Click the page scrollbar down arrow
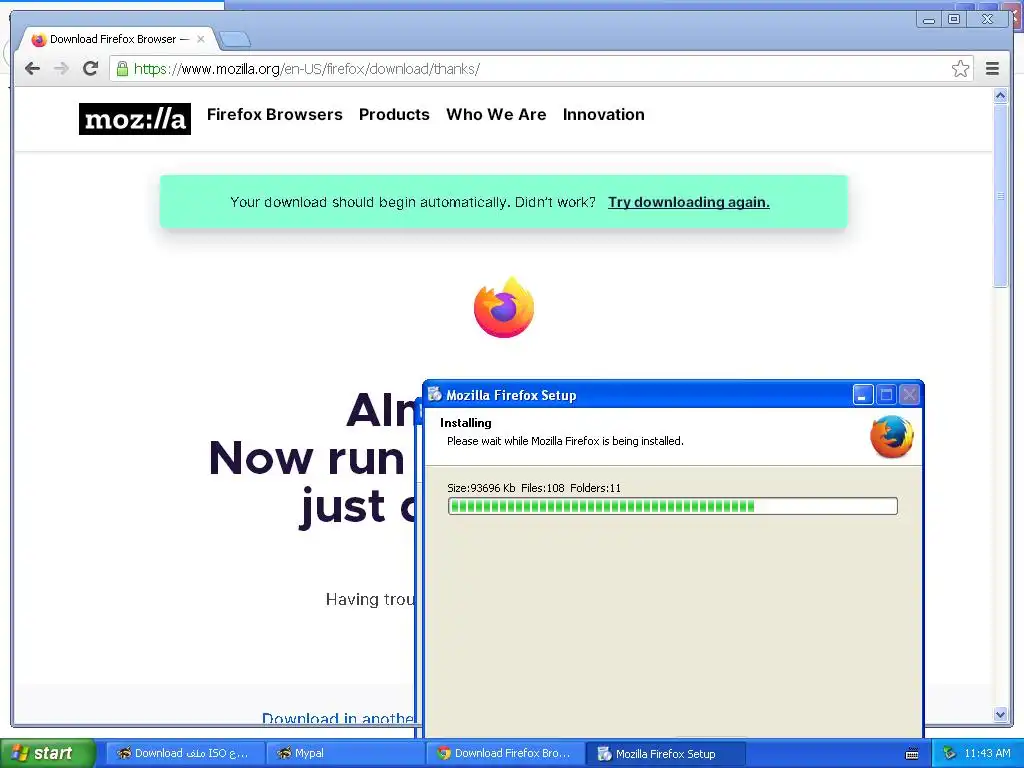This screenshot has width=1024, height=768. pos(1000,714)
